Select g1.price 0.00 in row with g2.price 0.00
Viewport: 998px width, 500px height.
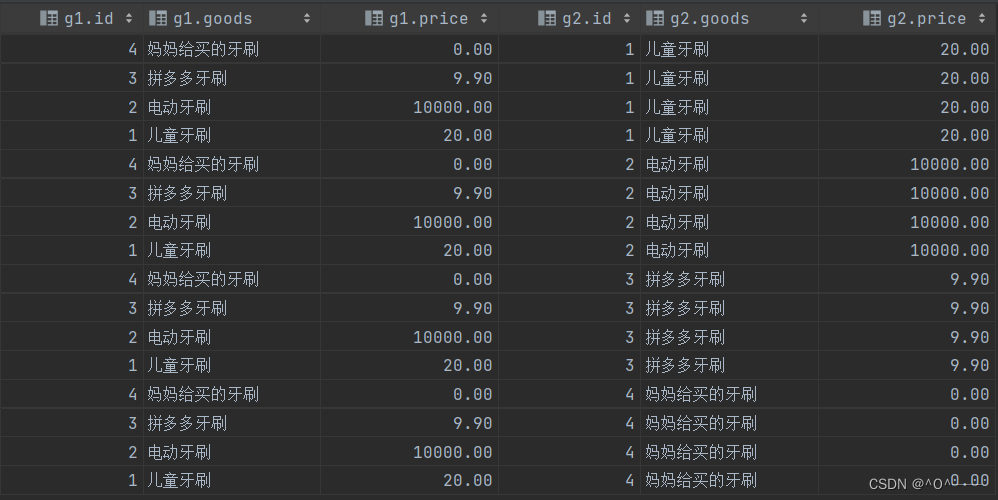click(x=472, y=394)
